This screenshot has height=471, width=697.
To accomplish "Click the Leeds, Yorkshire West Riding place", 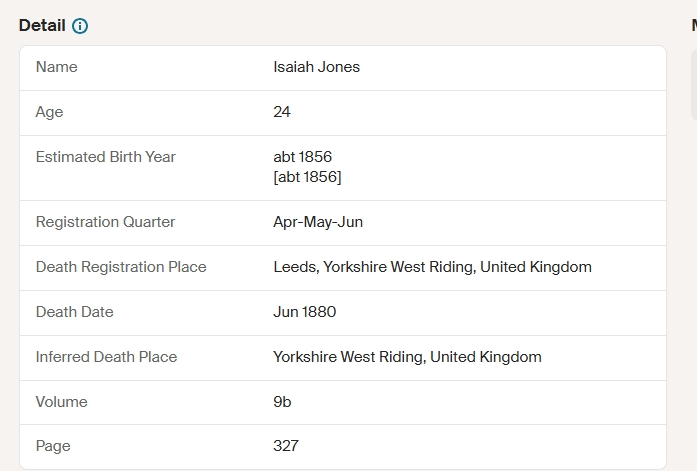I will [433, 267].
